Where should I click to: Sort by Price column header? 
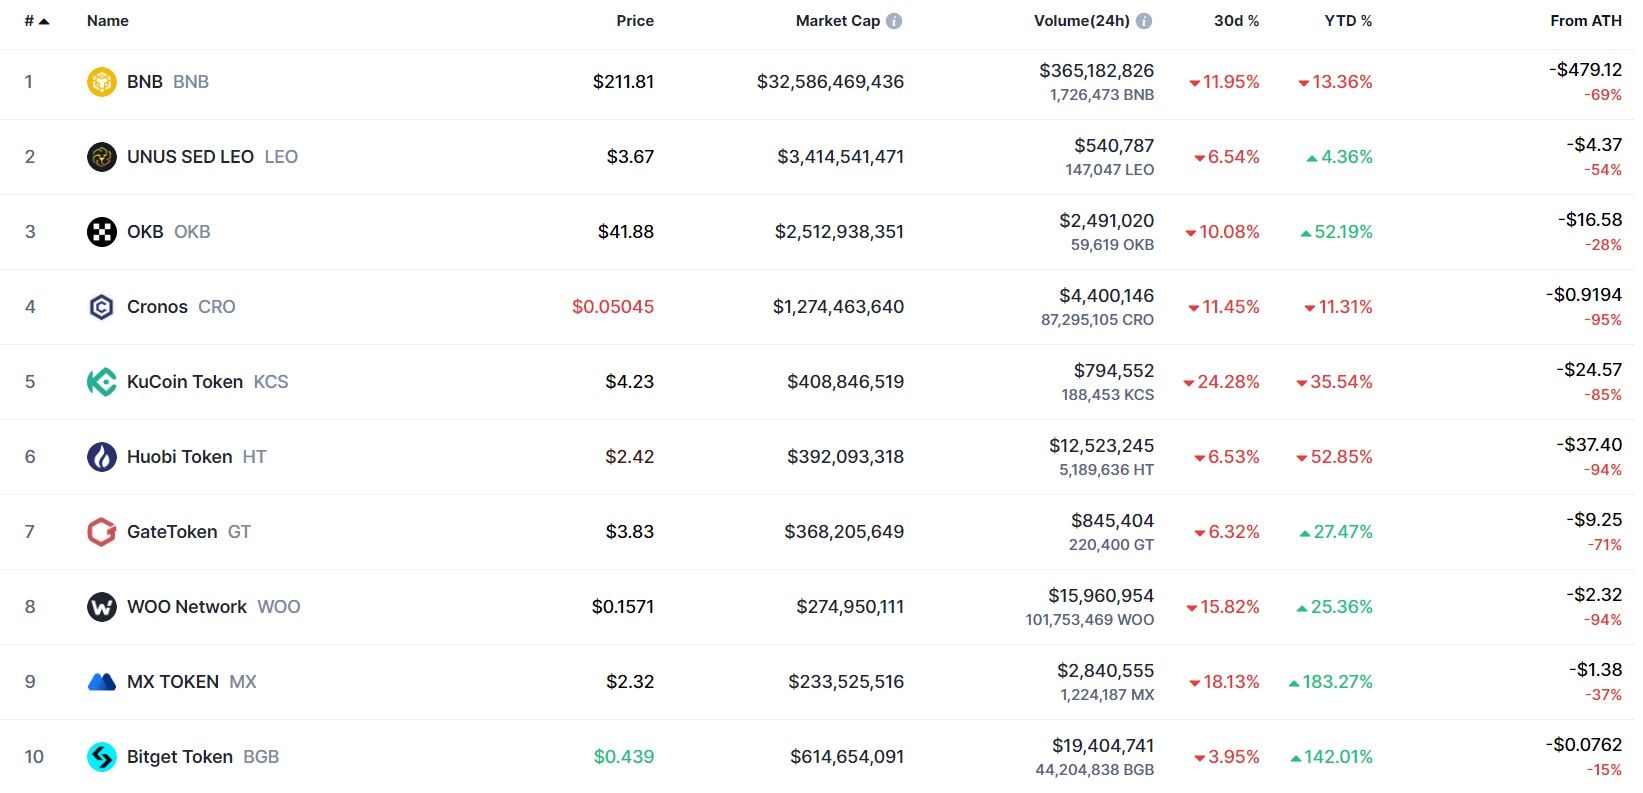click(634, 21)
